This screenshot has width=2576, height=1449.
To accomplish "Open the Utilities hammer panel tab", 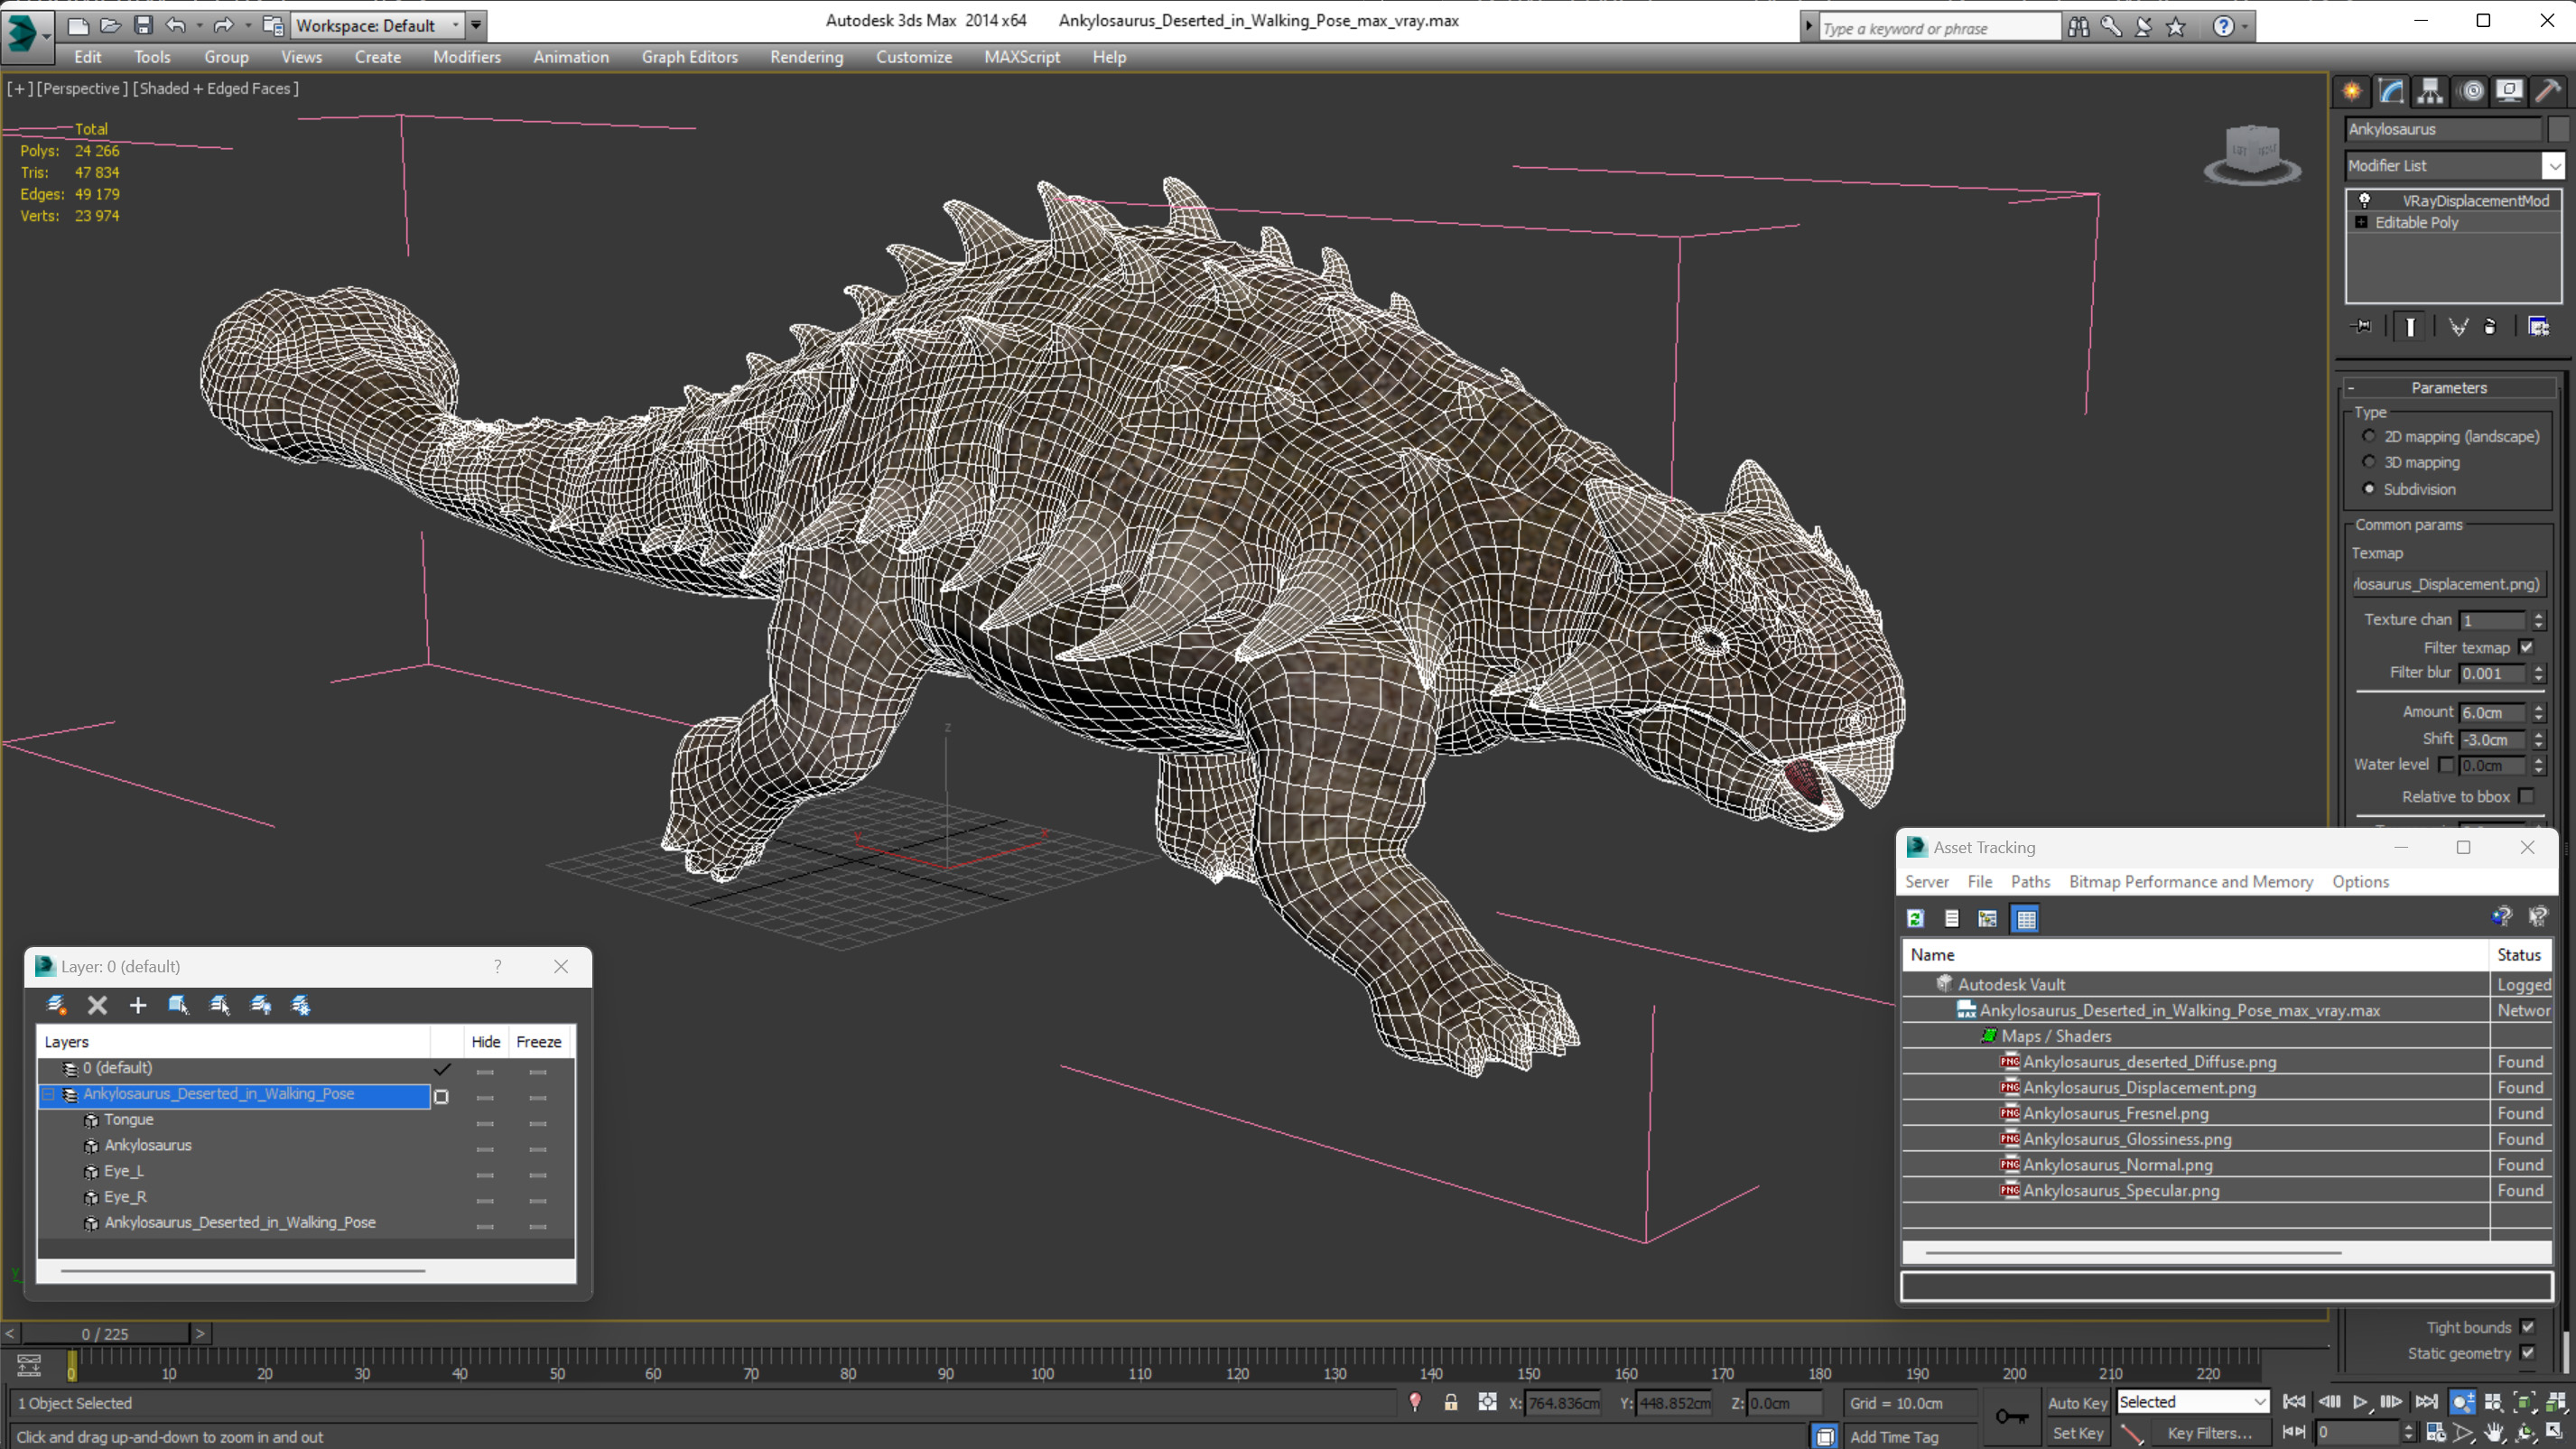I will 2548,91.
